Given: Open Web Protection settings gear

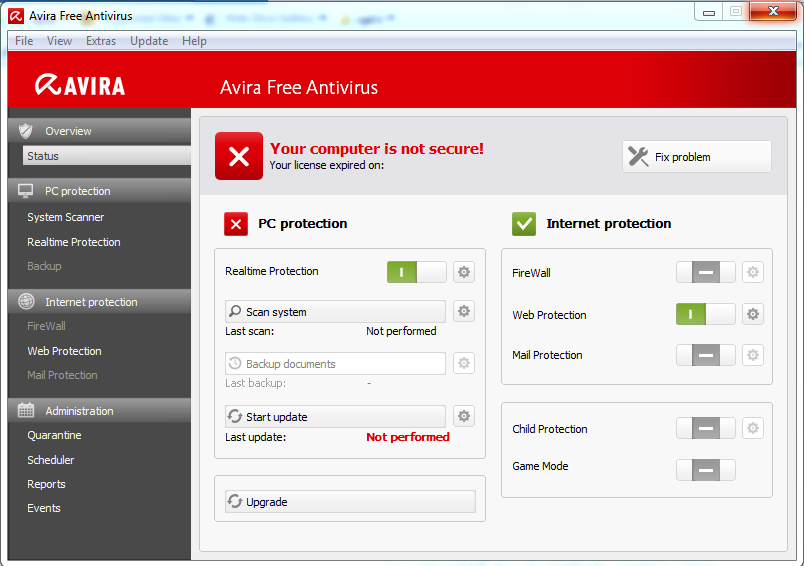Looking at the screenshot, I should (753, 314).
